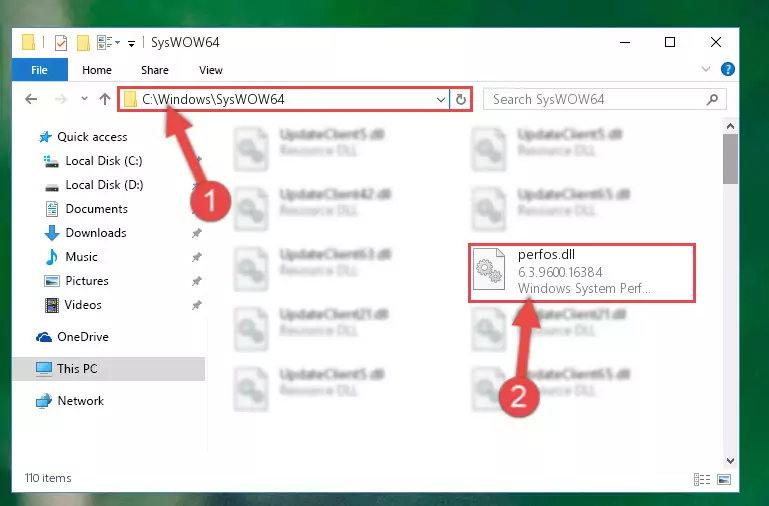
Task: Open Videos in sidebar
Action: (83, 305)
